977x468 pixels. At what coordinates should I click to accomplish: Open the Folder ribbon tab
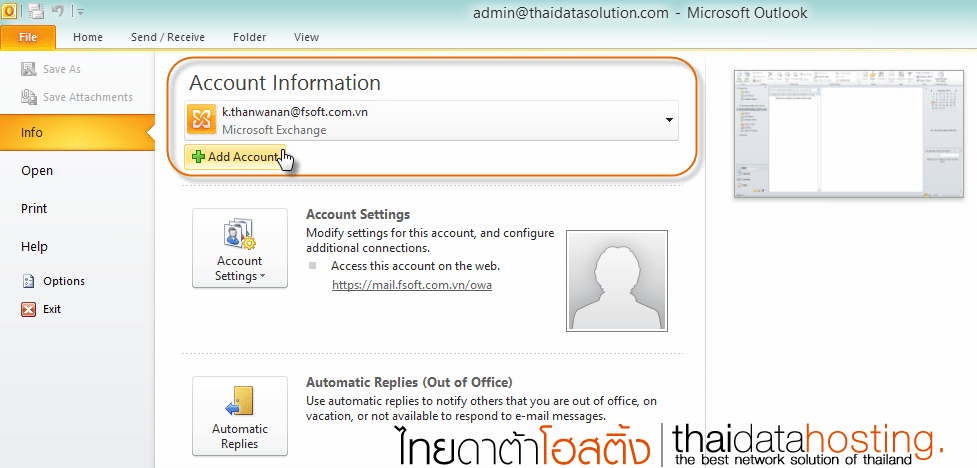point(249,37)
